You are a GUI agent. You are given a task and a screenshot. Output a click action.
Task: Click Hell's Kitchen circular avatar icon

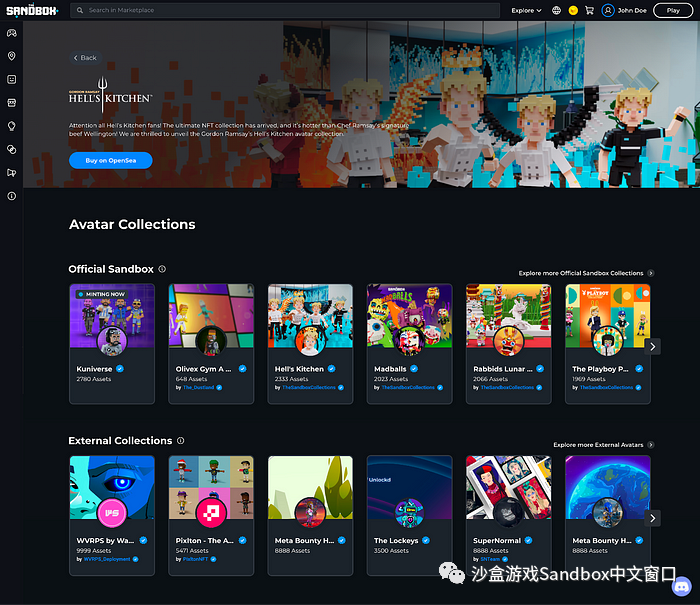[x=310, y=341]
